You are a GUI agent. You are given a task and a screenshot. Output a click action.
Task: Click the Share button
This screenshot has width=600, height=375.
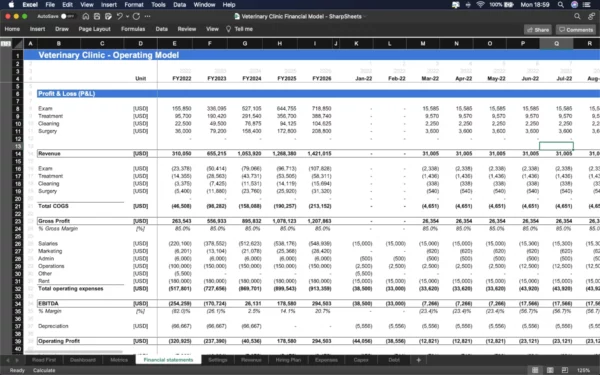pyautogui.click(x=538, y=29)
